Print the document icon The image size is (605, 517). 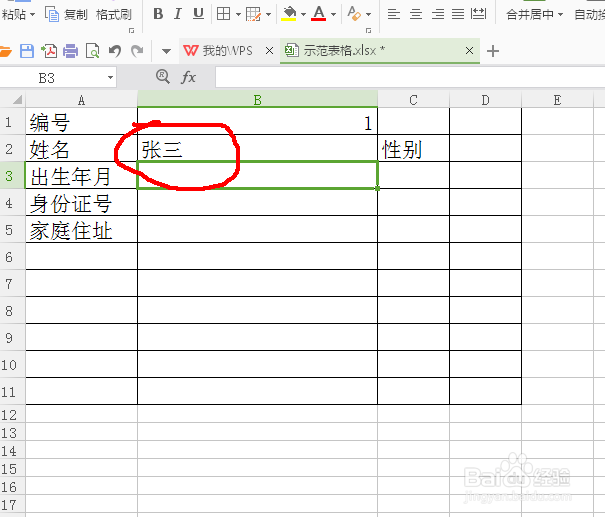click(70, 51)
